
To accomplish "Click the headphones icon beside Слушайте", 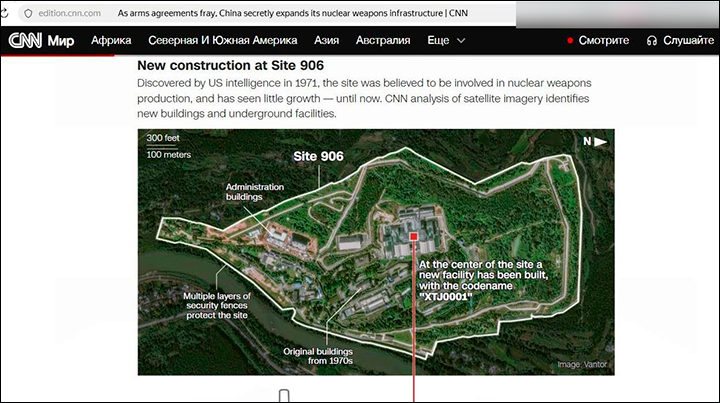I will point(652,41).
